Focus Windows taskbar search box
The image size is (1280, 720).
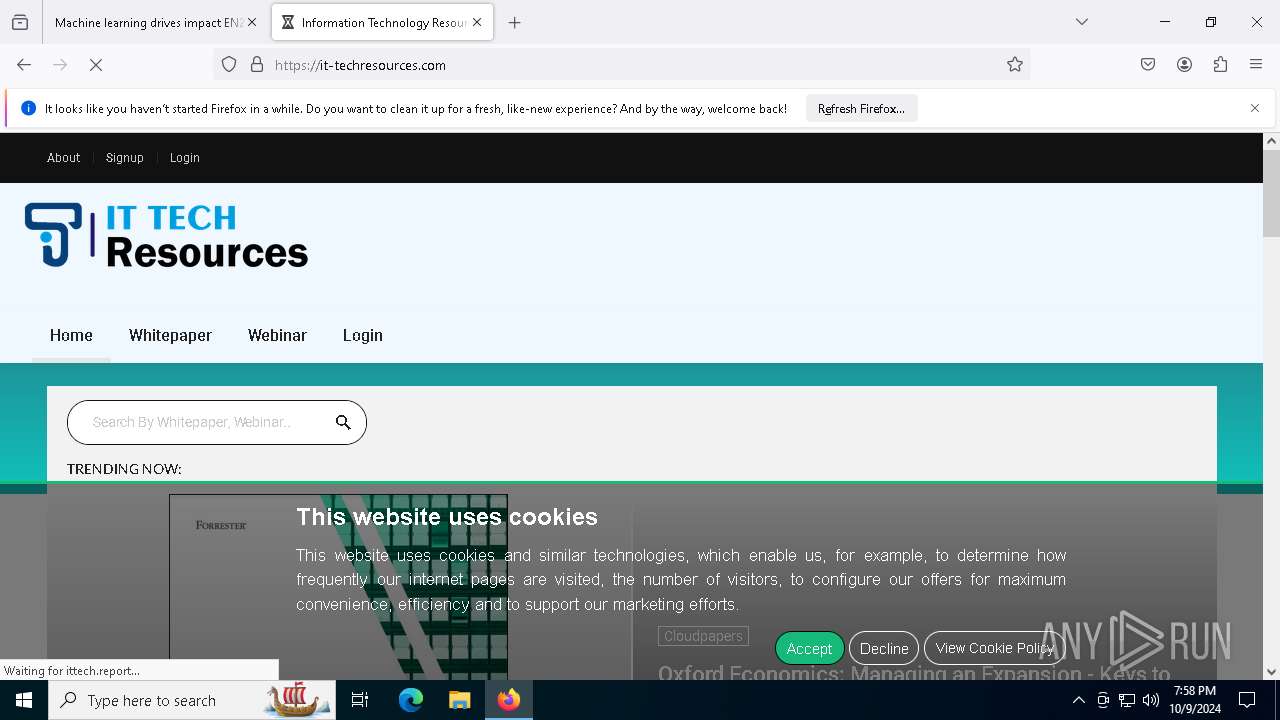(193, 700)
